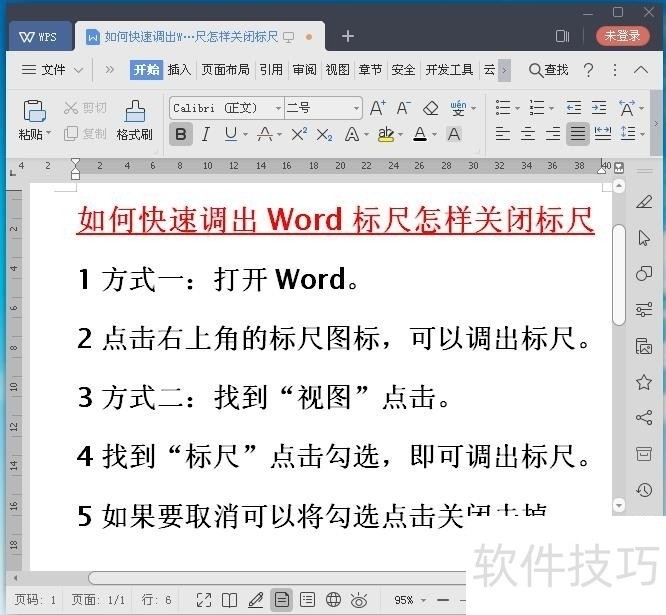
Task: Switch to full screen view icon
Action: pos(204,600)
